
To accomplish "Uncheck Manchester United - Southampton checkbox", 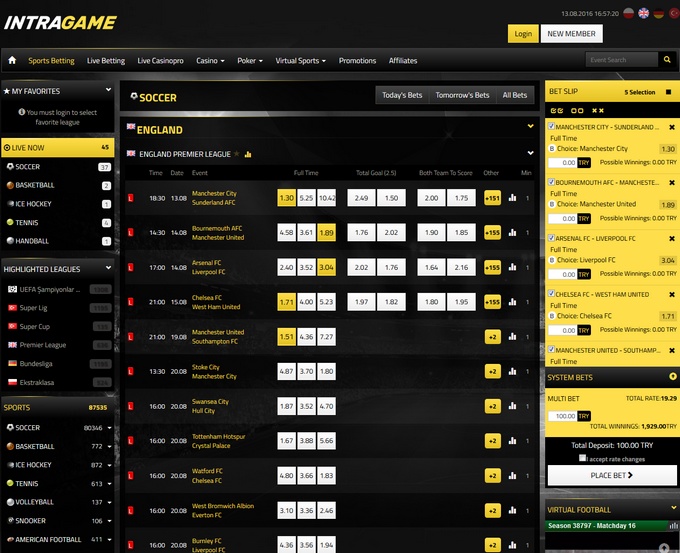I will (x=551, y=349).
